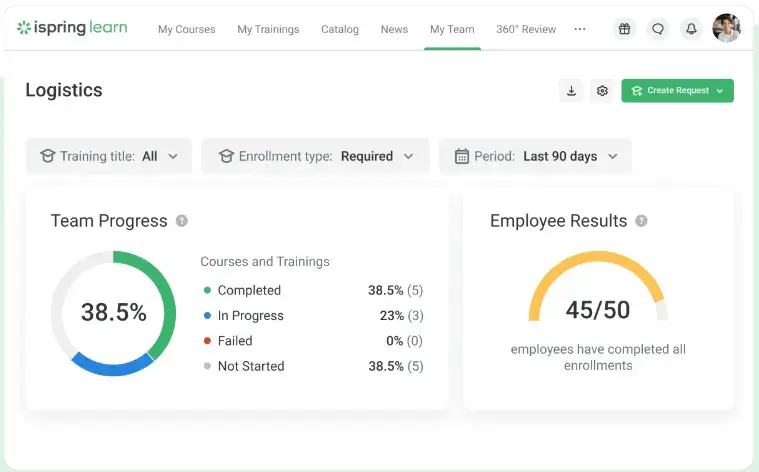Screen dimensions: 759x472
Task: Click the '23% (3)' value
Action: click(x=401, y=316)
